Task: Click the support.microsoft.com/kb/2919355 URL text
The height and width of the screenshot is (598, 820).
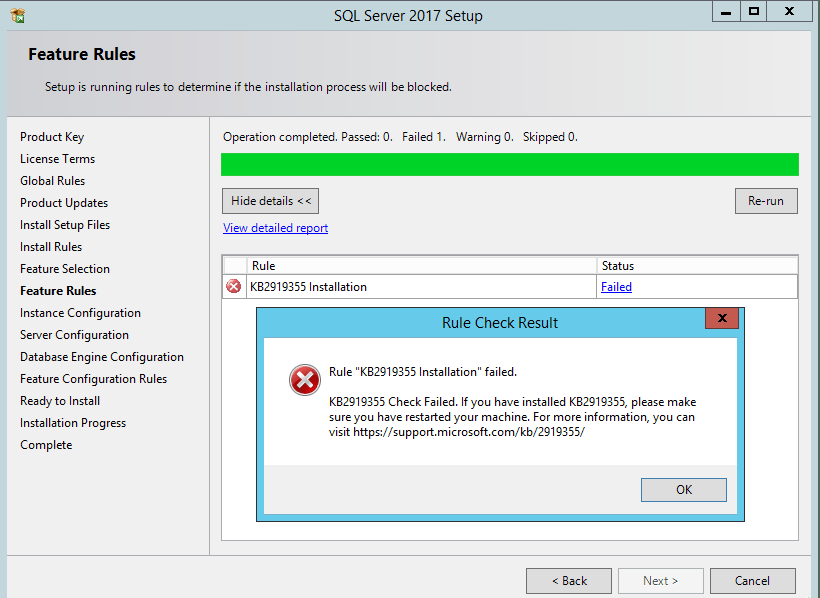Action: [x=469, y=432]
